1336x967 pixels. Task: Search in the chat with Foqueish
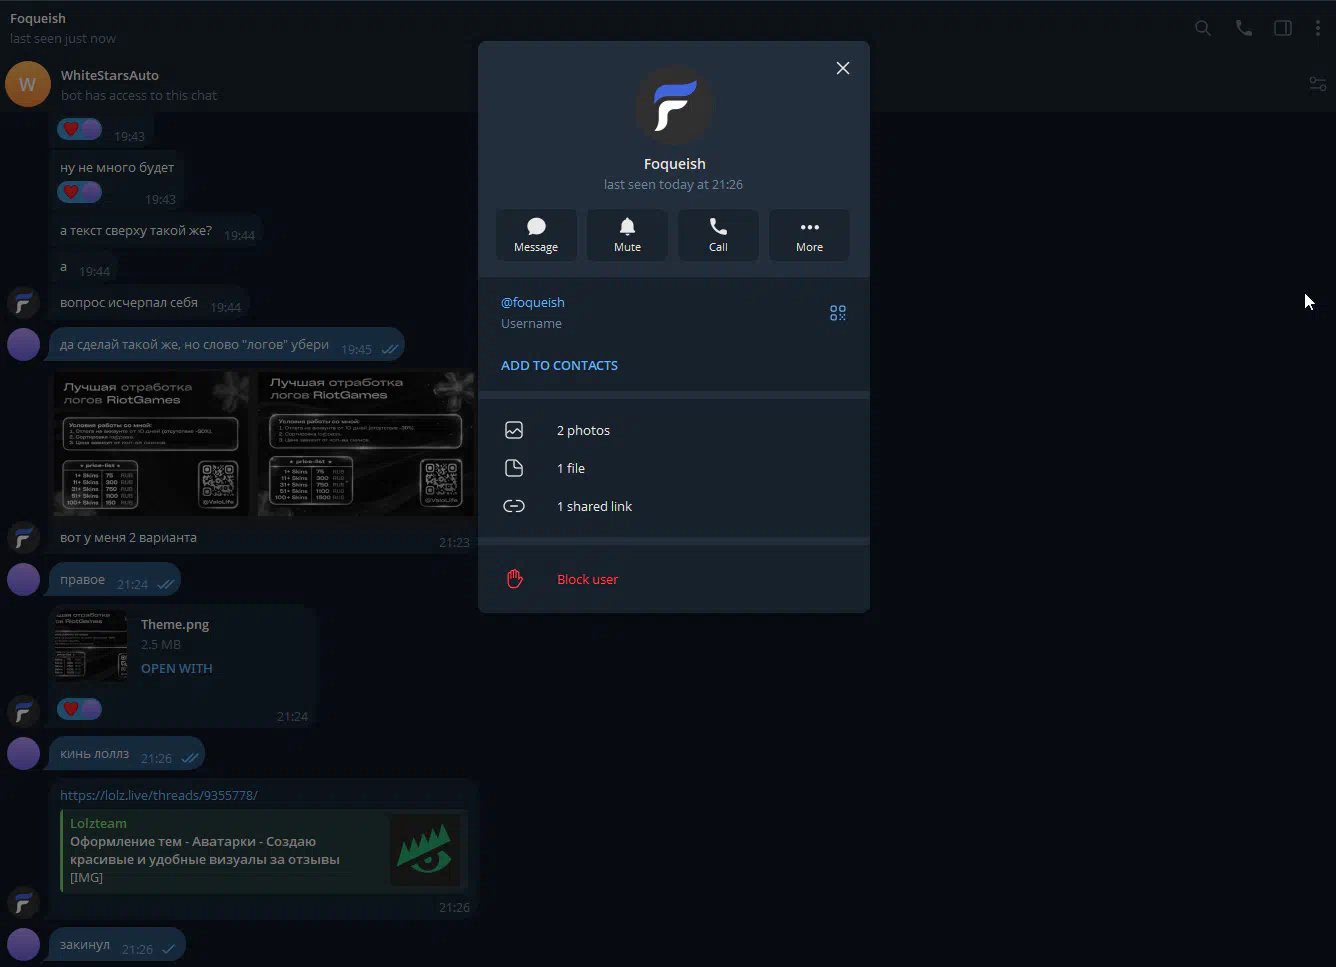click(1203, 28)
